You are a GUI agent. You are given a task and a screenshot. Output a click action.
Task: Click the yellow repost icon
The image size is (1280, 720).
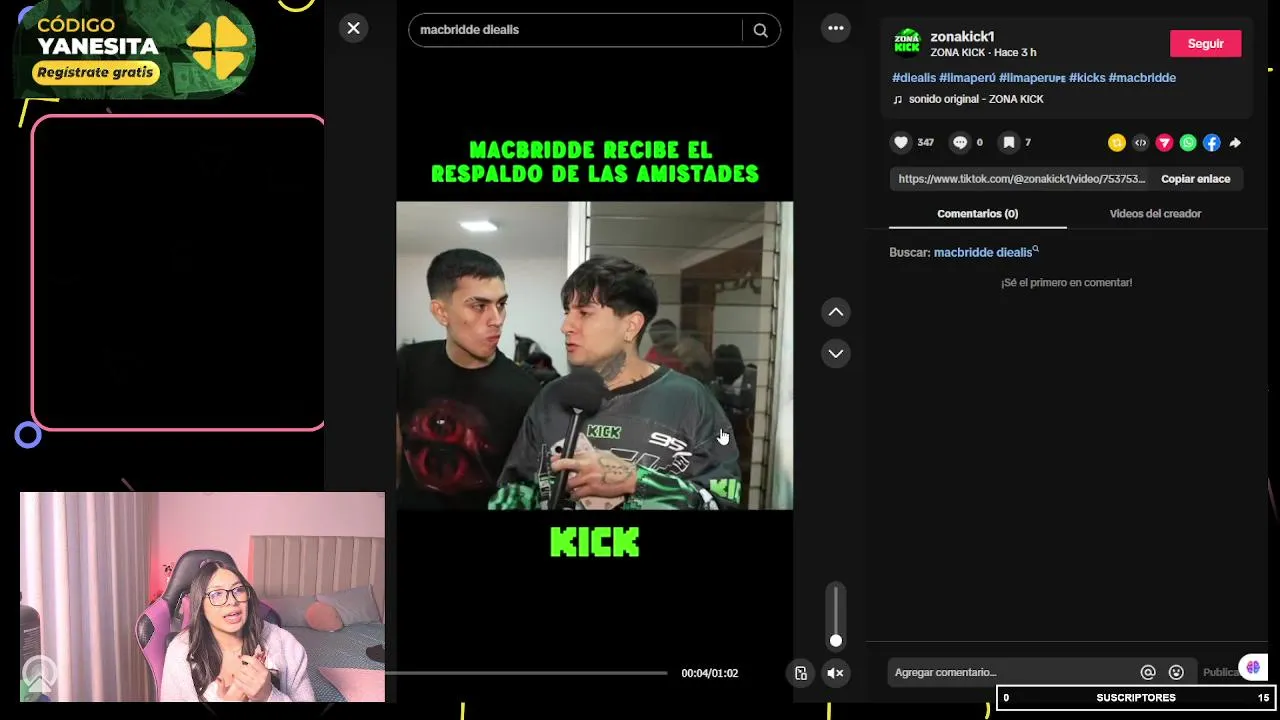pyautogui.click(x=1117, y=143)
